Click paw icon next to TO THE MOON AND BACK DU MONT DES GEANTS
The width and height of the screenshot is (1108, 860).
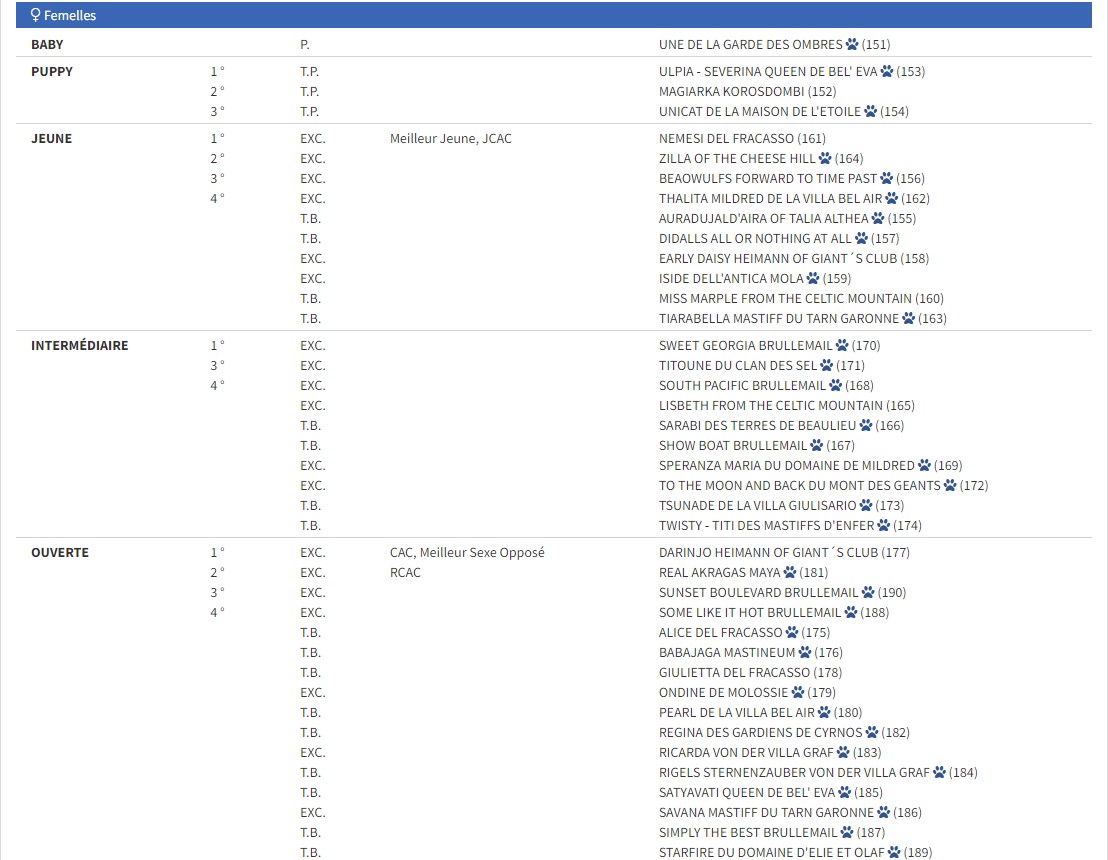pos(950,485)
